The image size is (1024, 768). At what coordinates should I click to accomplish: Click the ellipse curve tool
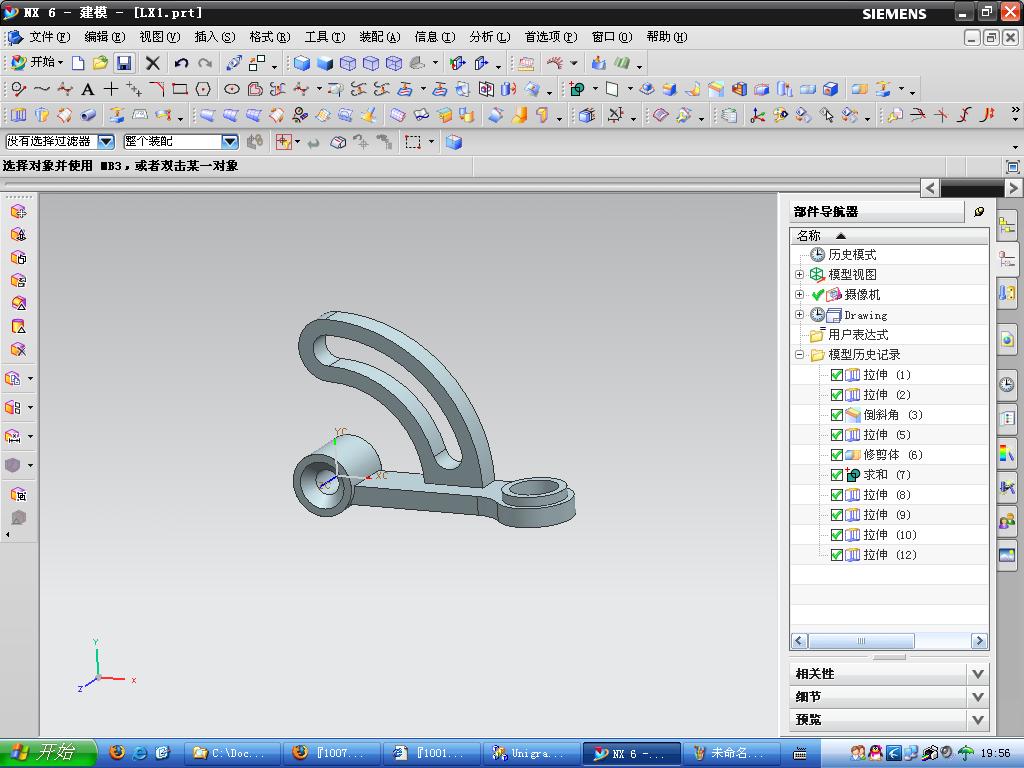231,89
